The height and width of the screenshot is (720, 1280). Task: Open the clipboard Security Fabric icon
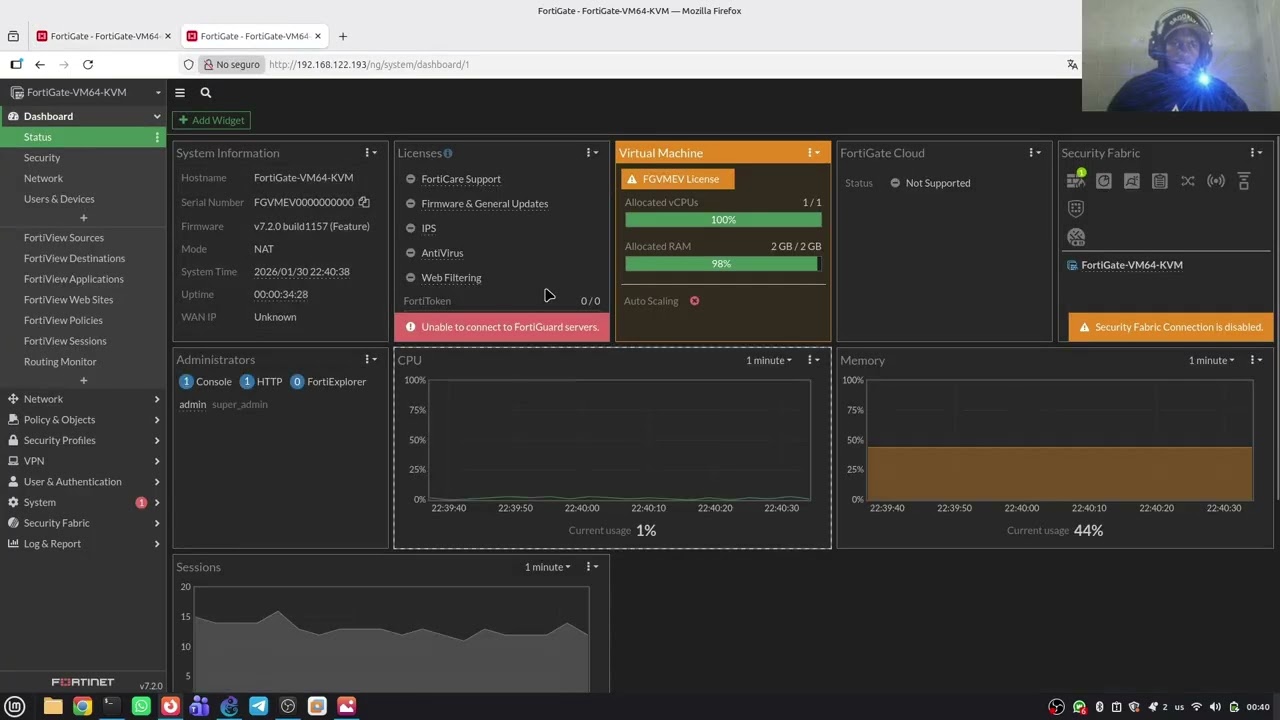[1160, 181]
